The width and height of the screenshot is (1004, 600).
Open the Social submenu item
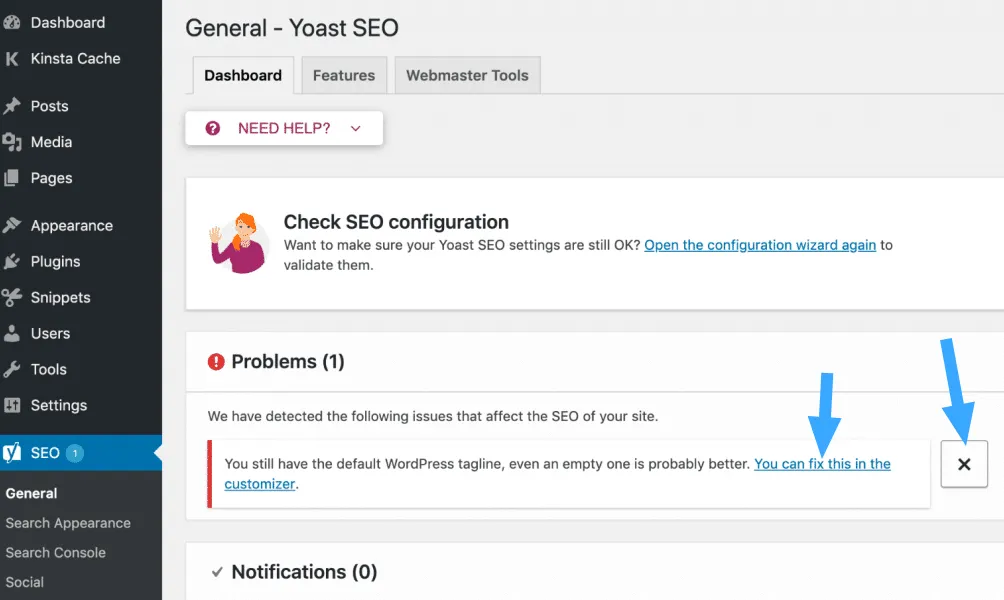click(x=25, y=582)
